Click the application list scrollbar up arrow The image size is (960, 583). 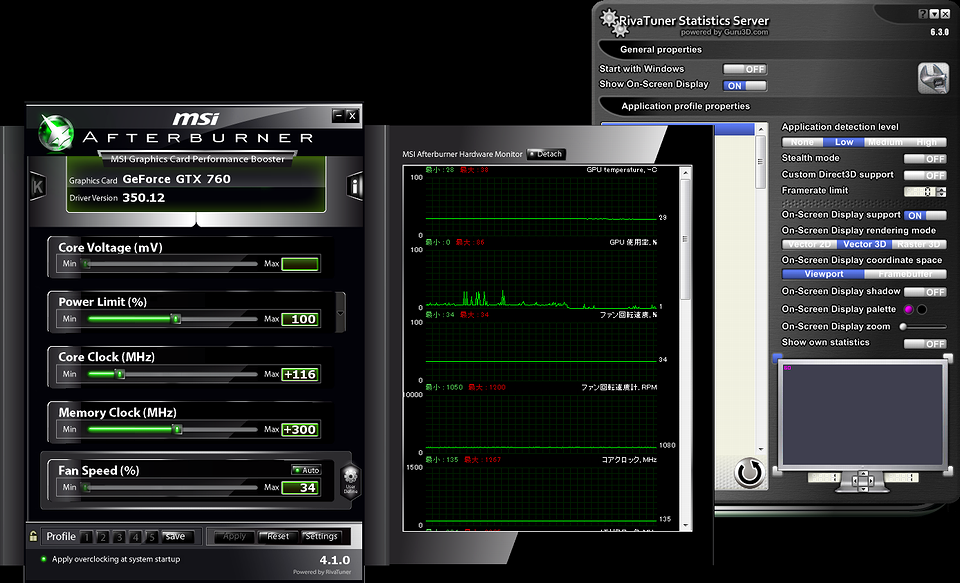761,129
